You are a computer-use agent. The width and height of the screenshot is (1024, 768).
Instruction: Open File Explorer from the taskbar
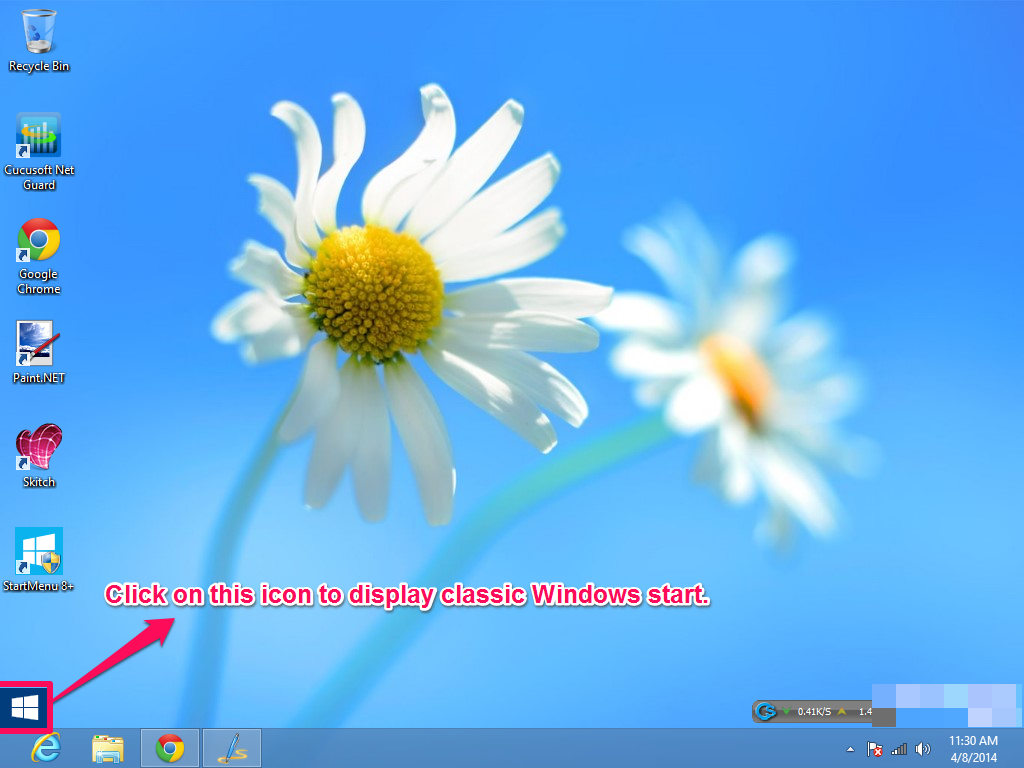pos(108,748)
